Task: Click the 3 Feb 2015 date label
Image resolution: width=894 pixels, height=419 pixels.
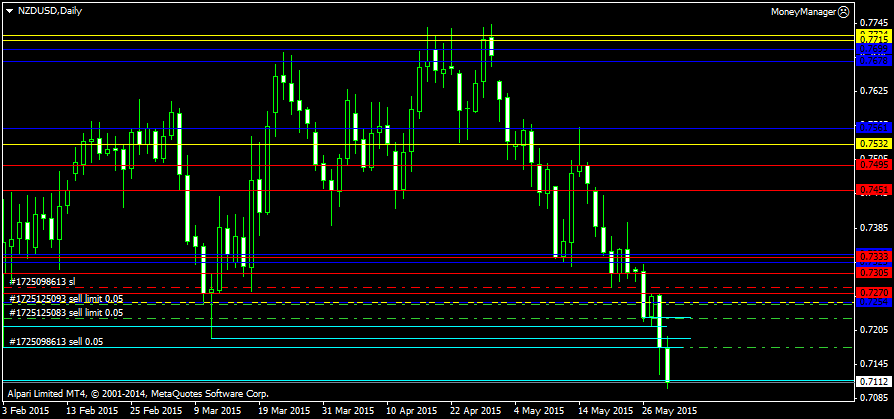Action: [x=26, y=410]
